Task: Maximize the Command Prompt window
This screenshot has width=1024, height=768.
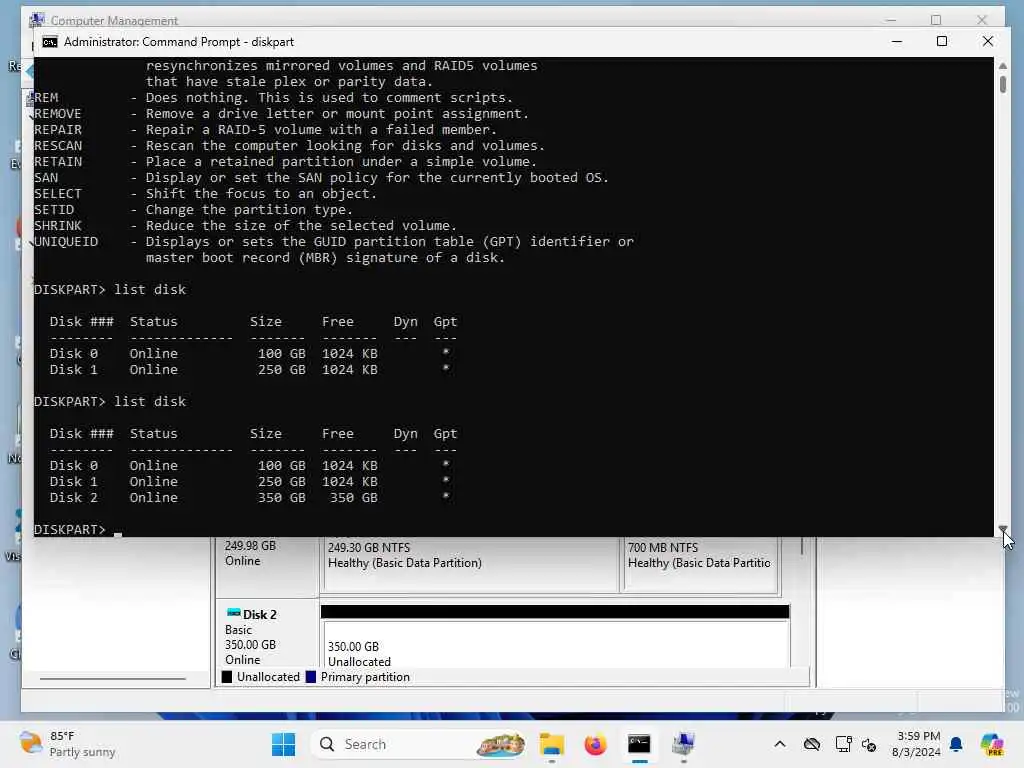Action: click(942, 42)
